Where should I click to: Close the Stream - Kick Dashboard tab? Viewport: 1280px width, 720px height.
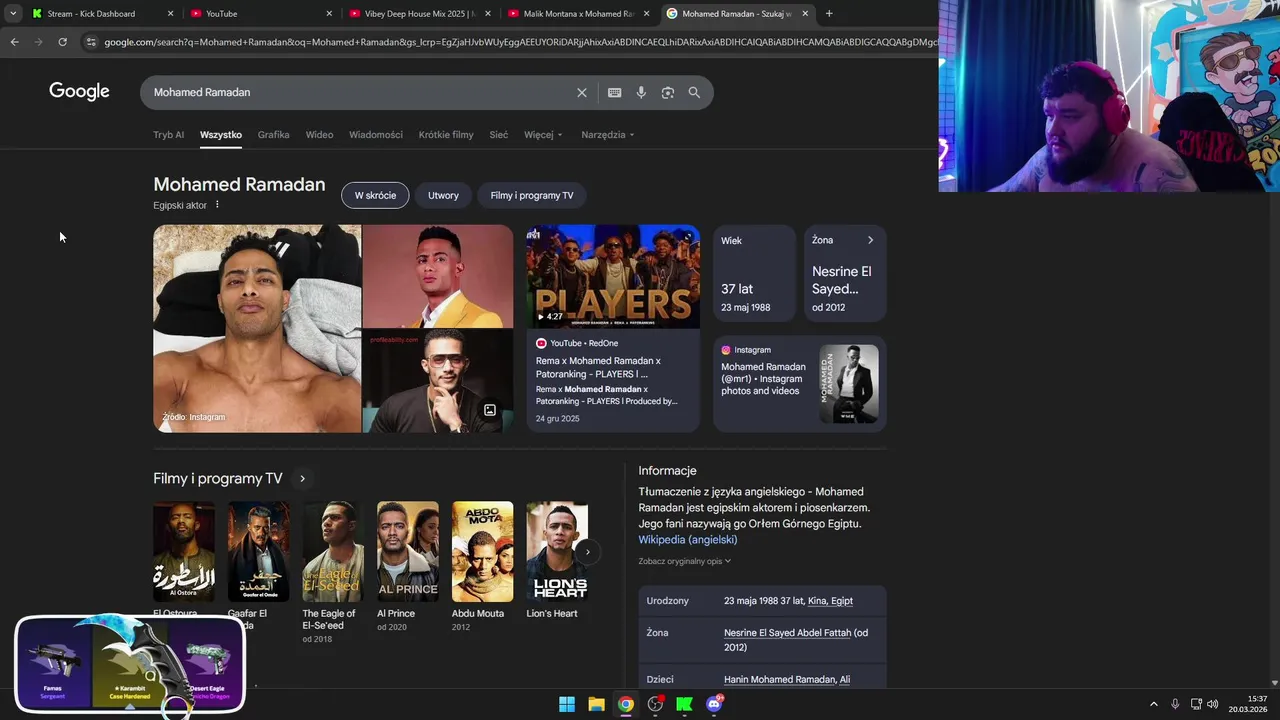tap(170, 14)
